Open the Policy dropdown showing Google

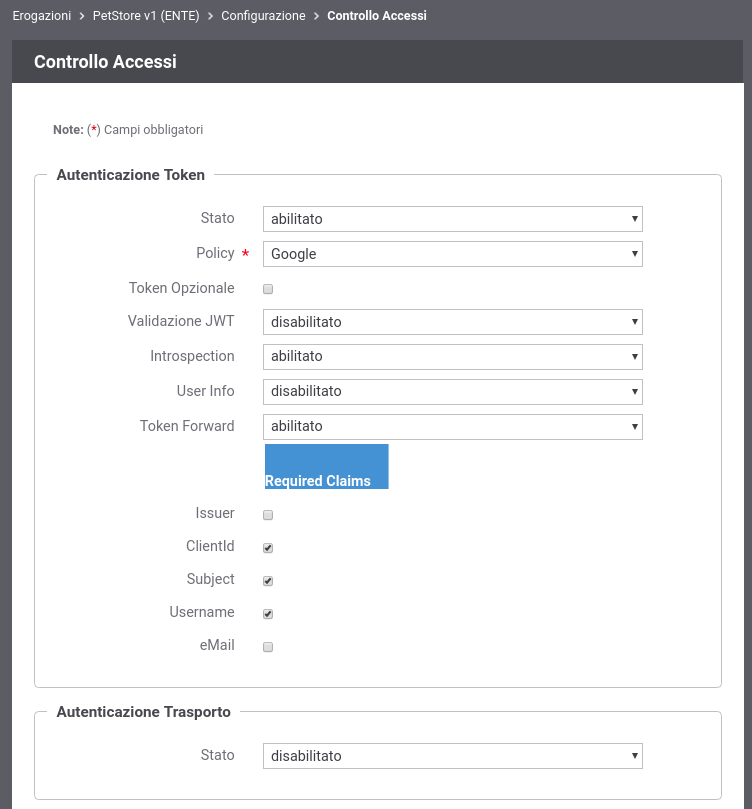(452, 254)
